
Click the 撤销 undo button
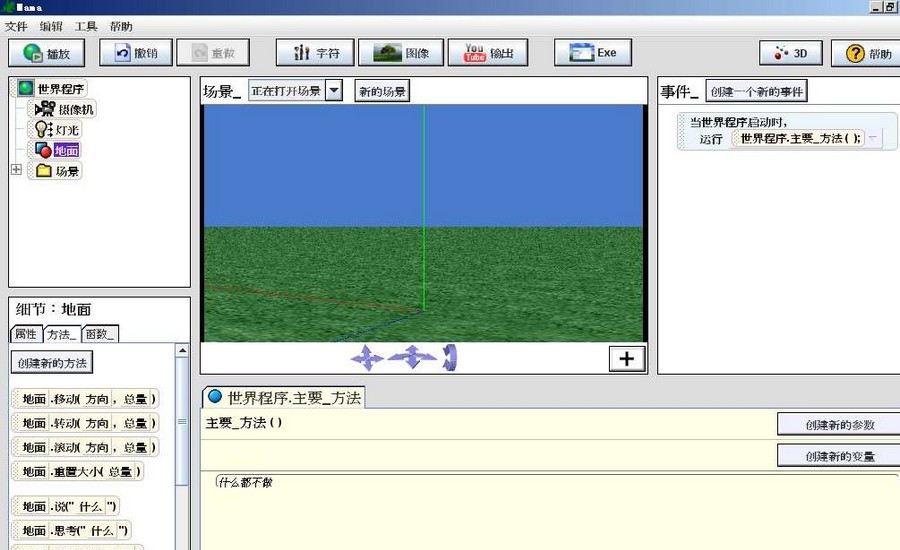tap(136, 53)
